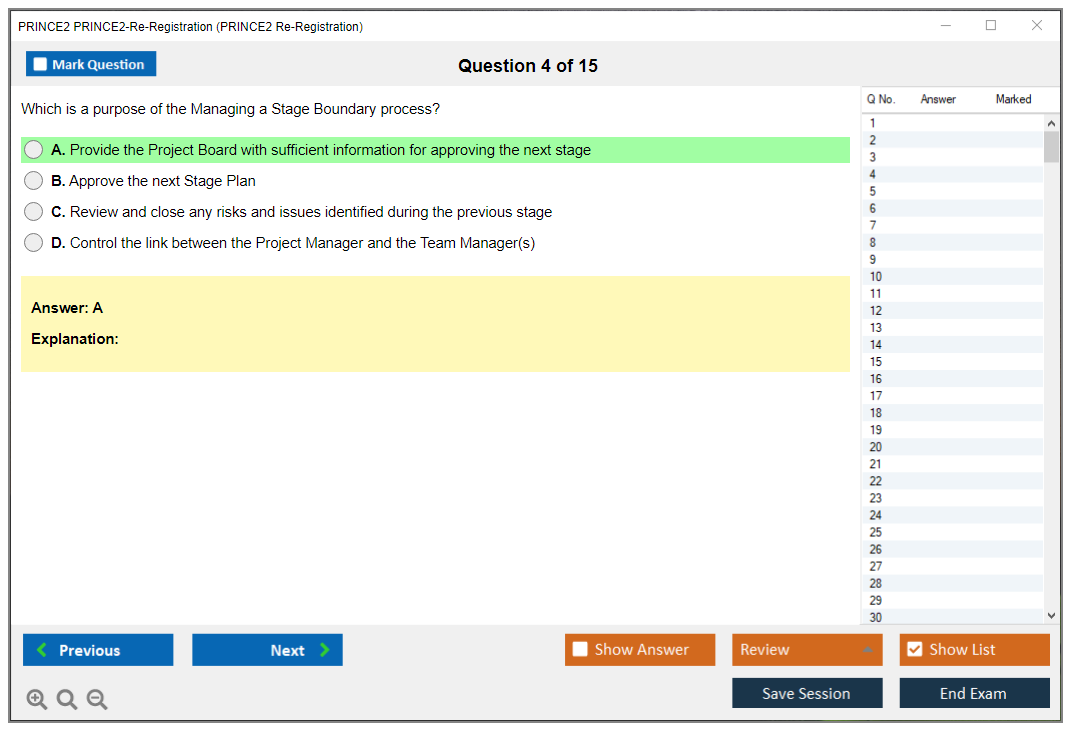This screenshot has height=735, width=1075.
Task: Go back to the Previous question
Action: pos(98,650)
